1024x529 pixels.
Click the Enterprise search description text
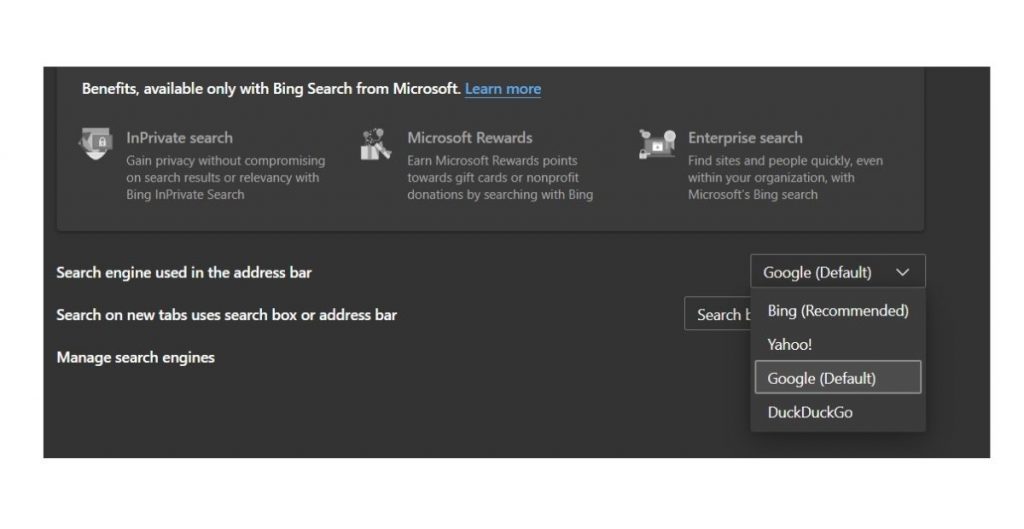[785, 178]
